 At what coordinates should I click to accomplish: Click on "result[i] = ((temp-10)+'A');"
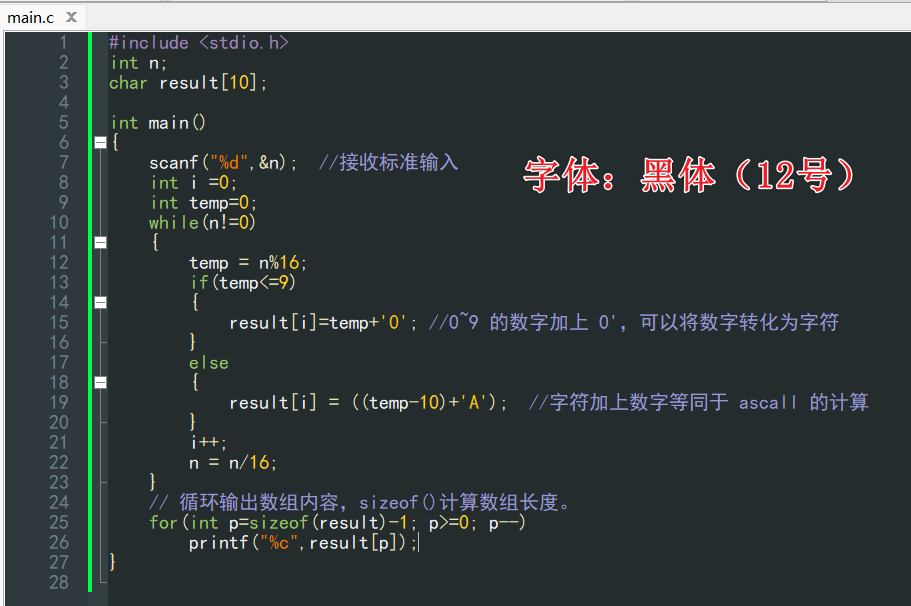pyautogui.click(x=368, y=403)
